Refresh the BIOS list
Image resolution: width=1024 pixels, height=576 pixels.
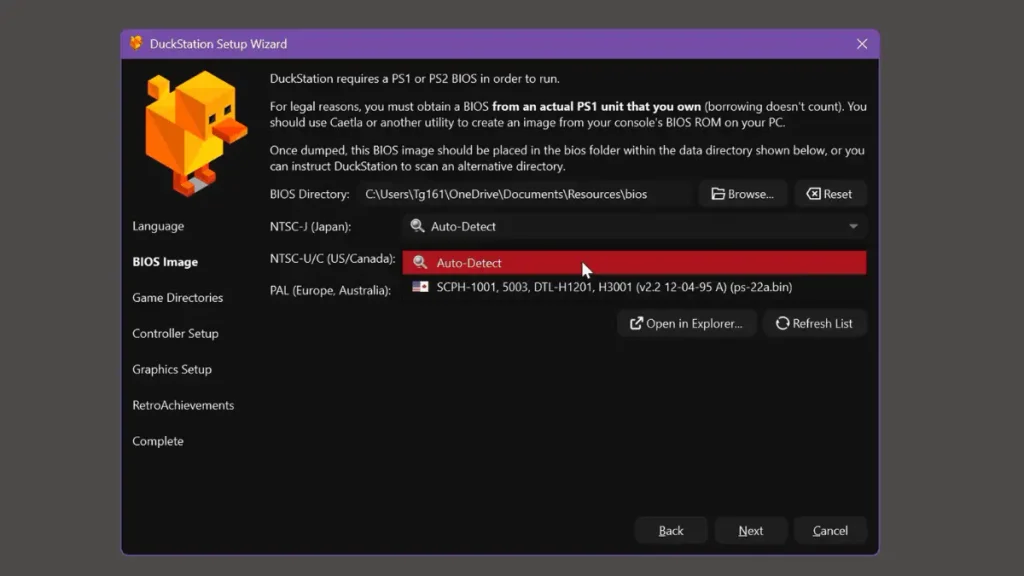pyautogui.click(x=814, y=323)
